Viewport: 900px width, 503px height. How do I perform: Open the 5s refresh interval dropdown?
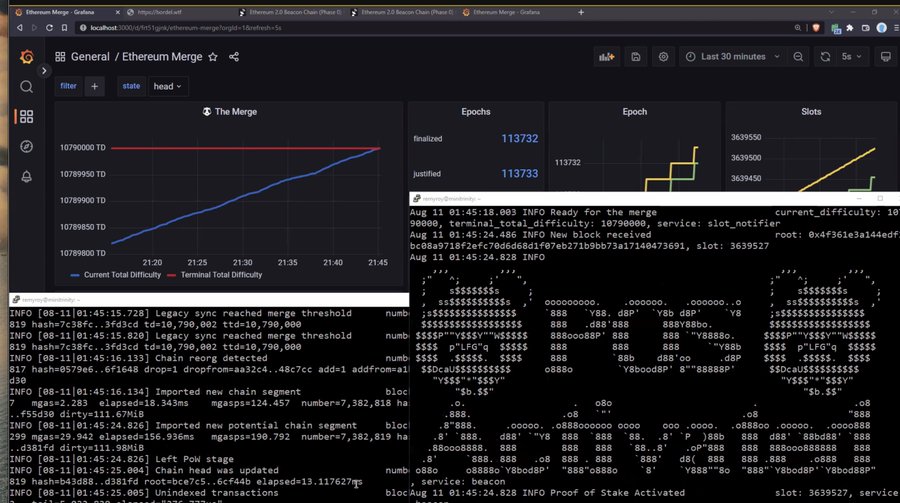tap(851, 57)
